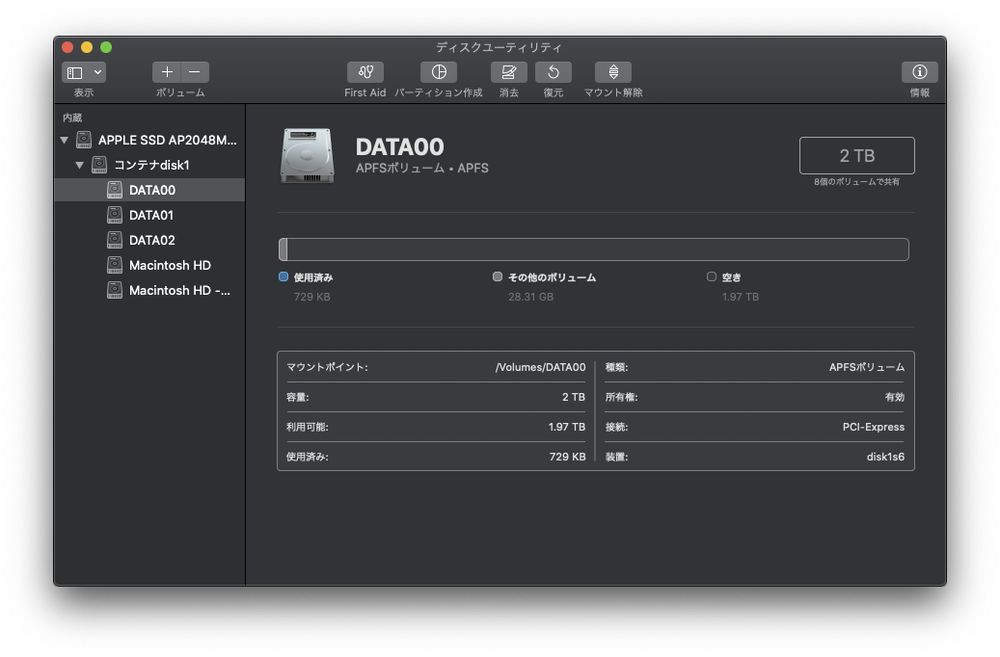Viewport: 1000px width, 657px height.
Task: Add a volume with plus button
Action: click(x=166, y=72)
